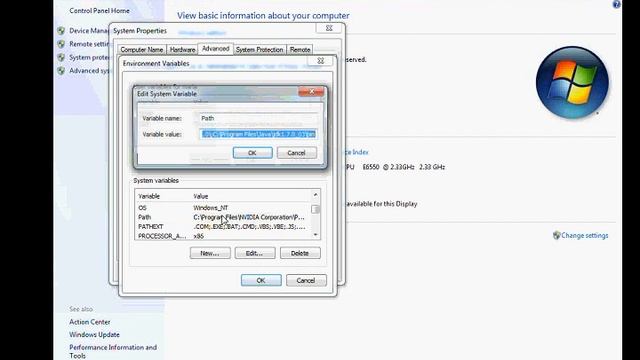
Task: Click the shield icon beside Device Manager
Action: click(61, 31)
